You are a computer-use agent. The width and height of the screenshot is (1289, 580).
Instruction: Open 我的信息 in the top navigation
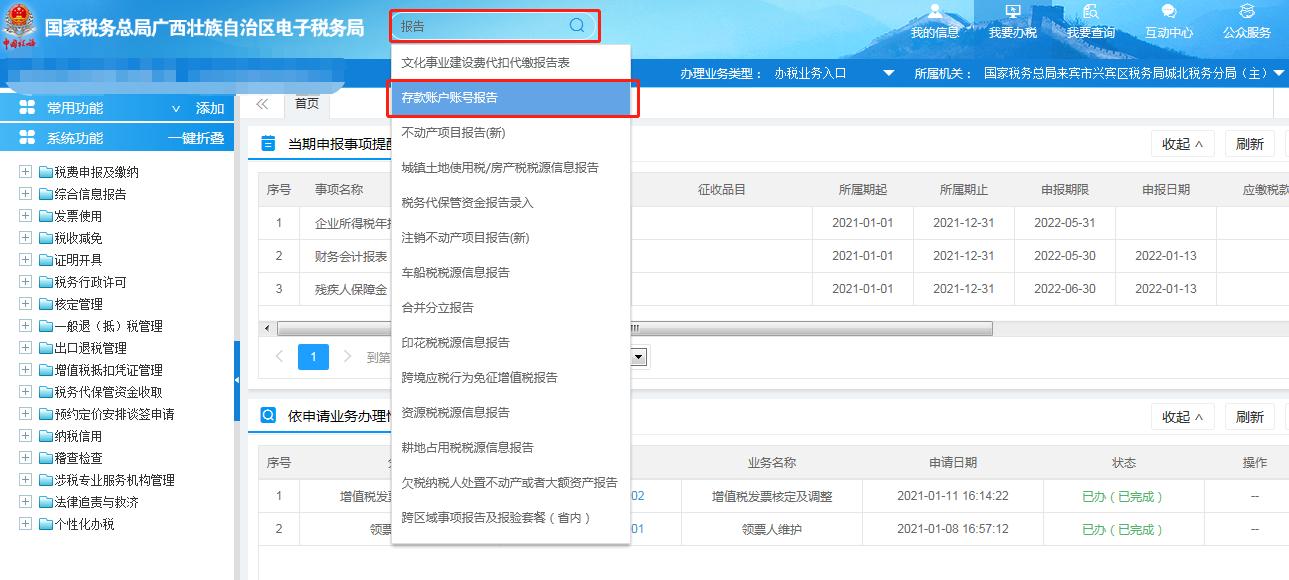[934, 22]
